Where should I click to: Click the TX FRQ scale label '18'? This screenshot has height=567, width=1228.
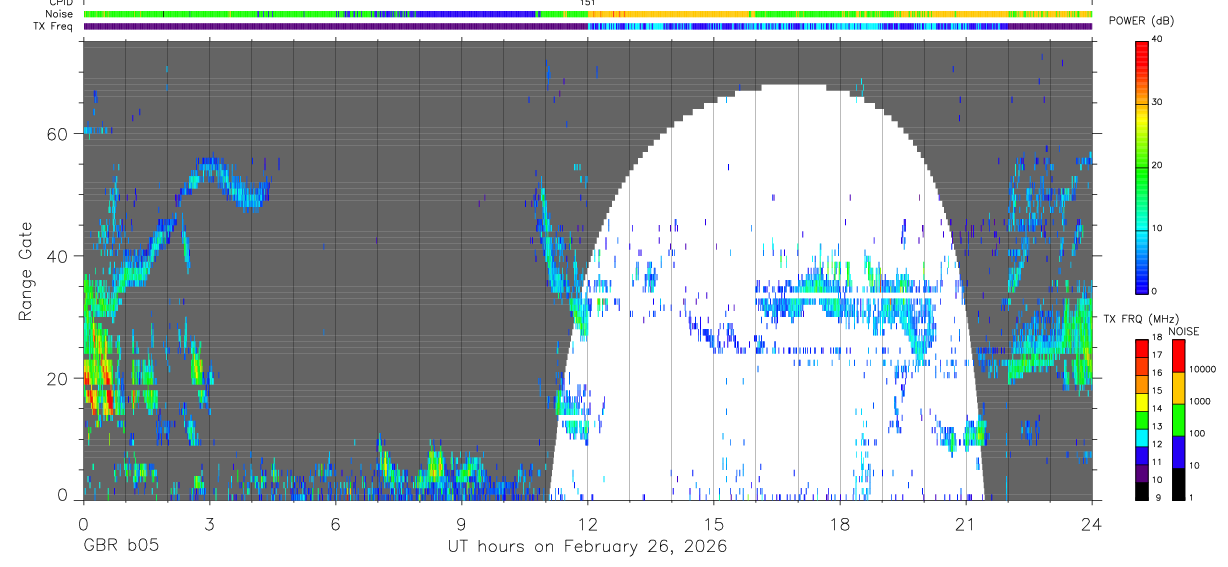(1158, 339)
